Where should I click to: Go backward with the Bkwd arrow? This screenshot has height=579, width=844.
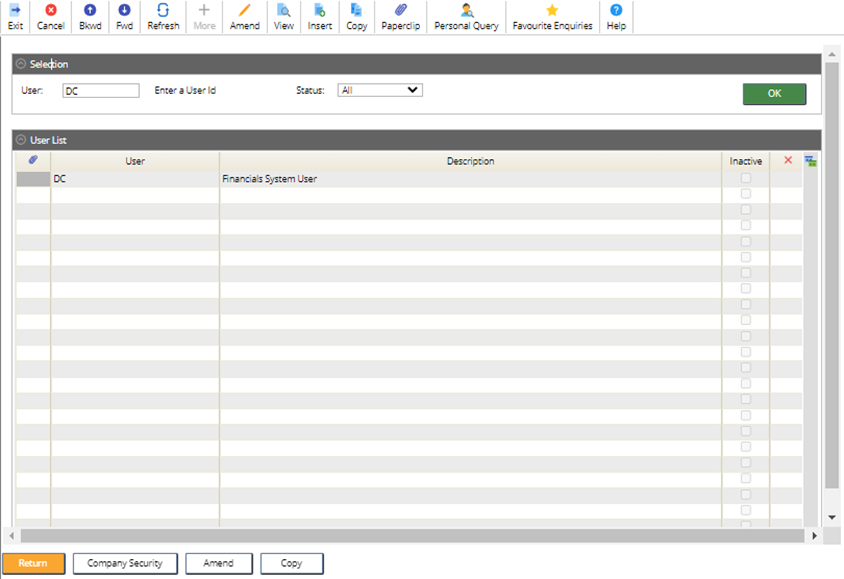(x=90, y=11)
